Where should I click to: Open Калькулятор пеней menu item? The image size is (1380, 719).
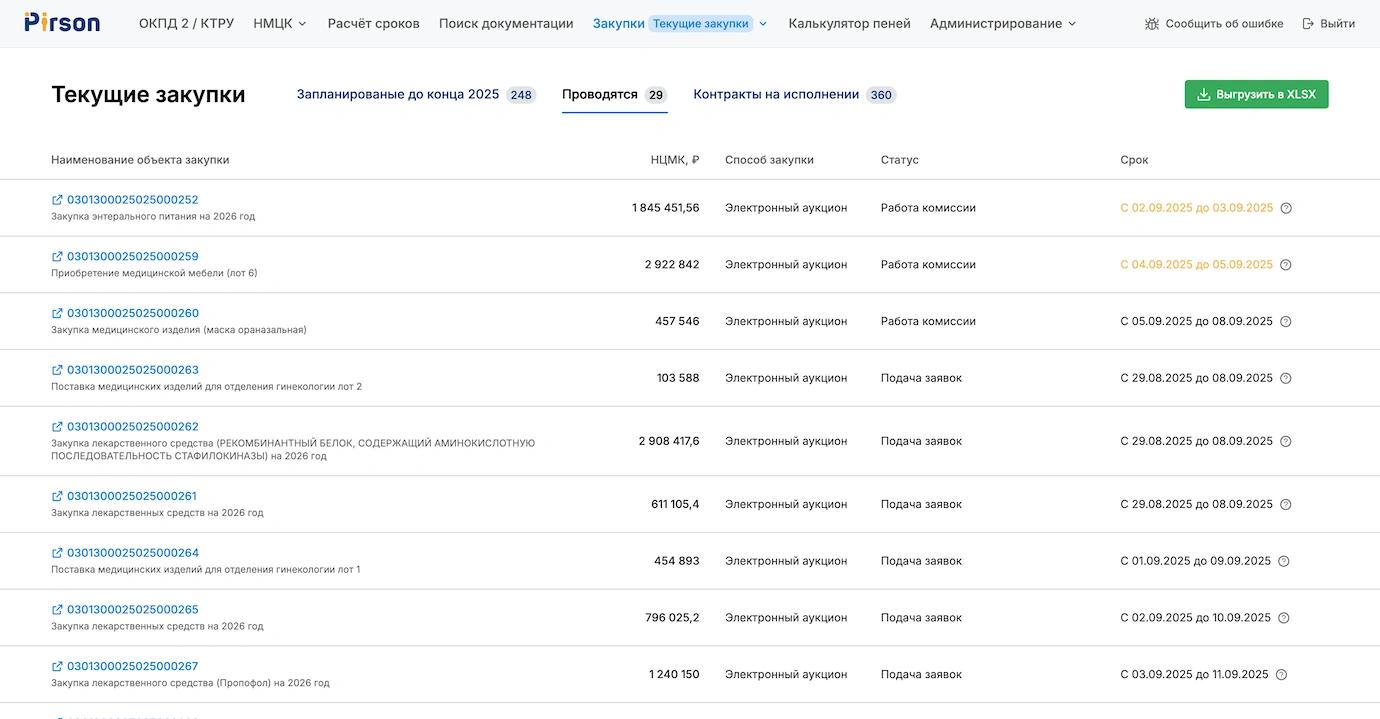(849, 23)
